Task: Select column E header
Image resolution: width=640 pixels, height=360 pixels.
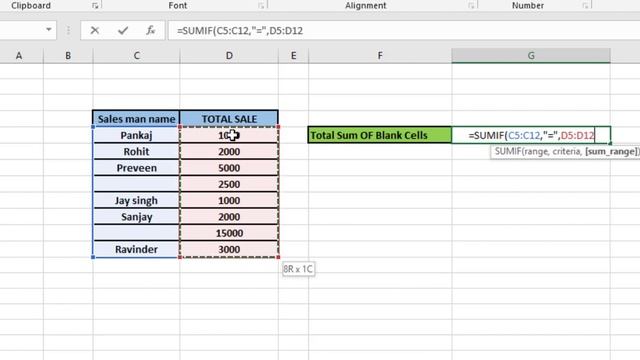Action: point(293,56)
